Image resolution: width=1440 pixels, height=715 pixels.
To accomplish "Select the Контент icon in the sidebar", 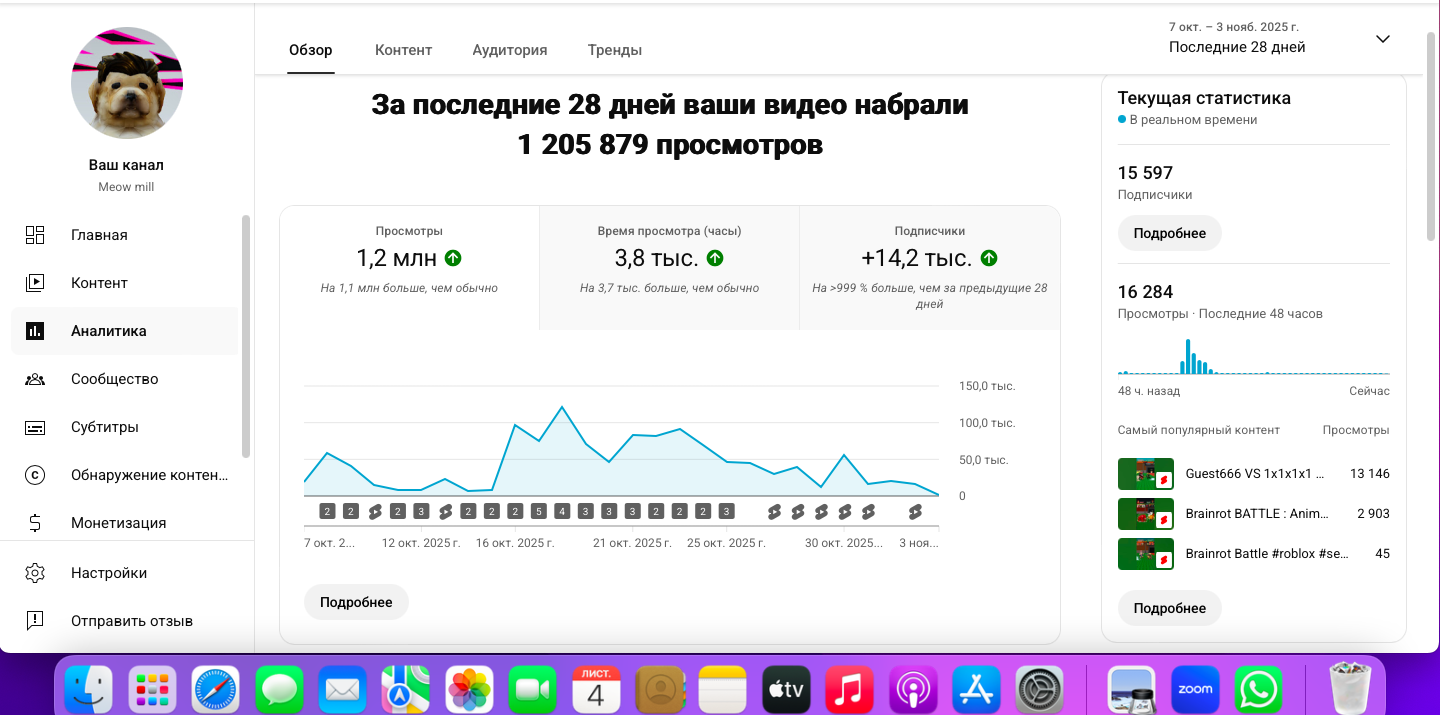I will [x=35, y=283].
